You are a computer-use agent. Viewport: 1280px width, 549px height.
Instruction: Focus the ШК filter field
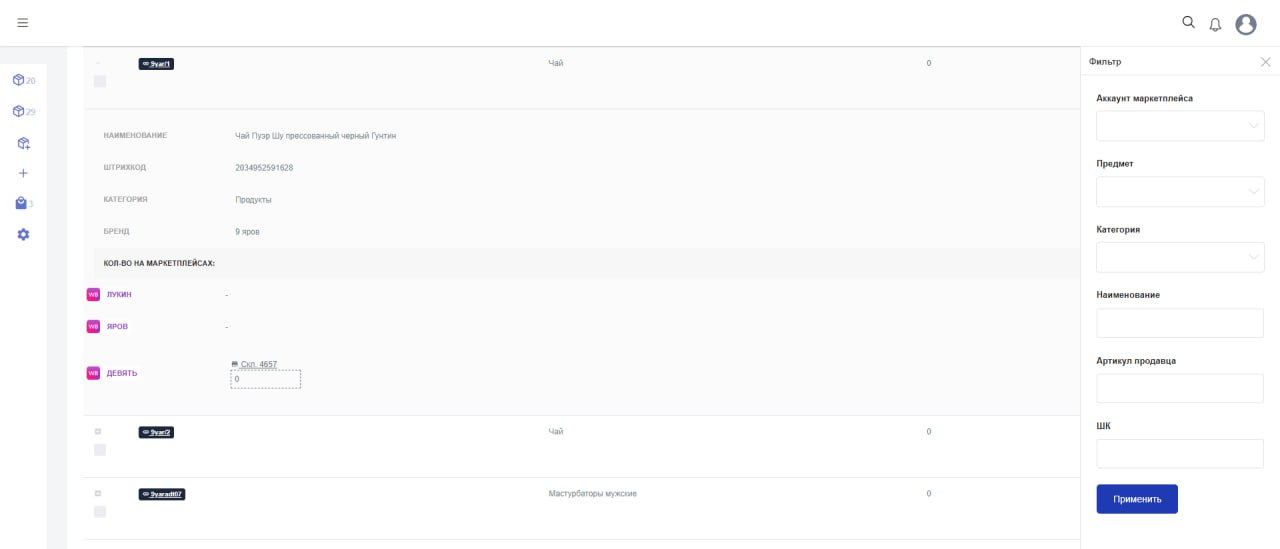(1180, 454)
